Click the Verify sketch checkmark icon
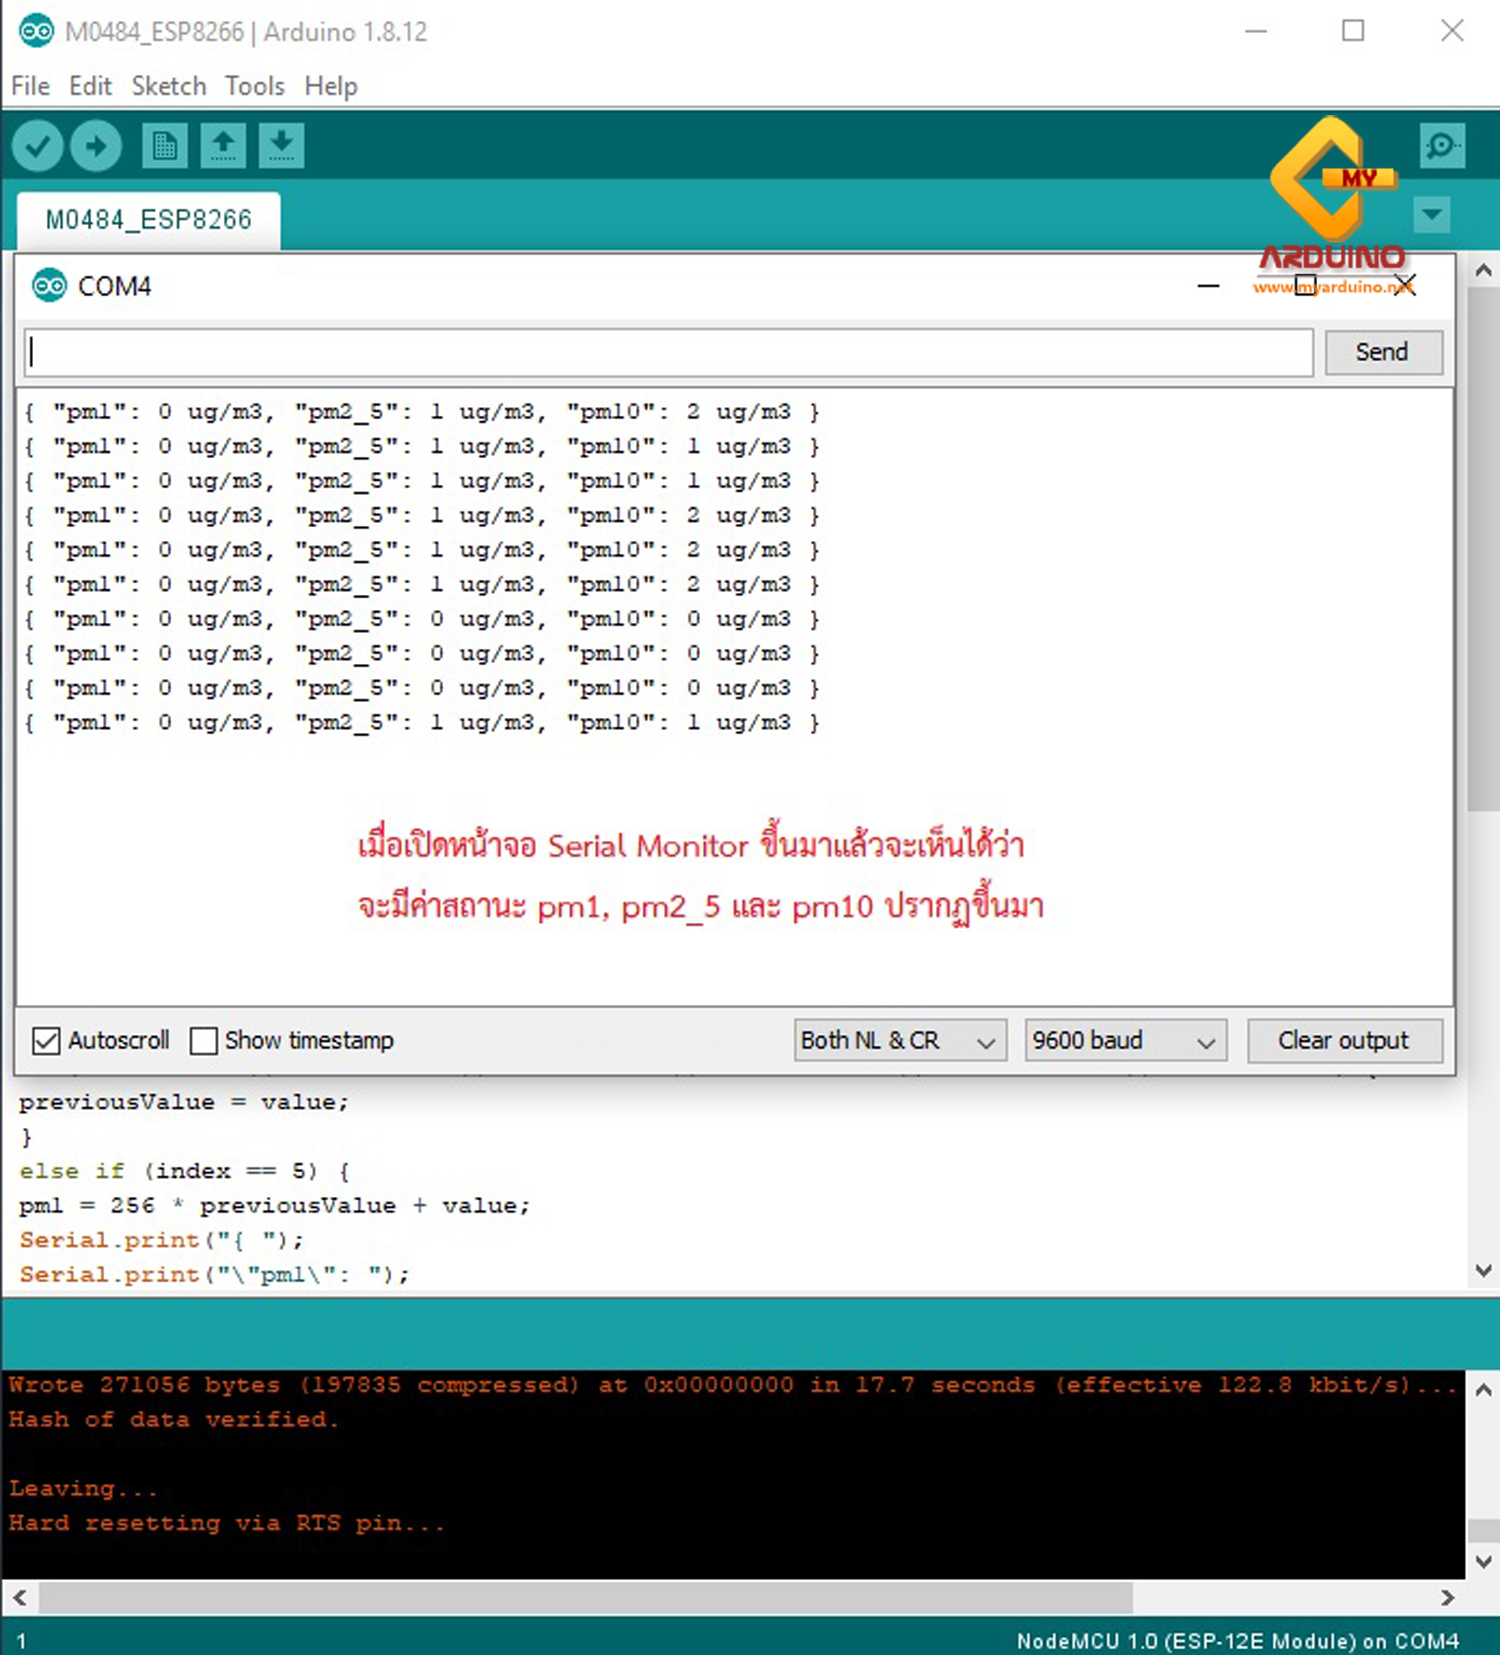The image size is (1500, 1655). pos(38,147)
